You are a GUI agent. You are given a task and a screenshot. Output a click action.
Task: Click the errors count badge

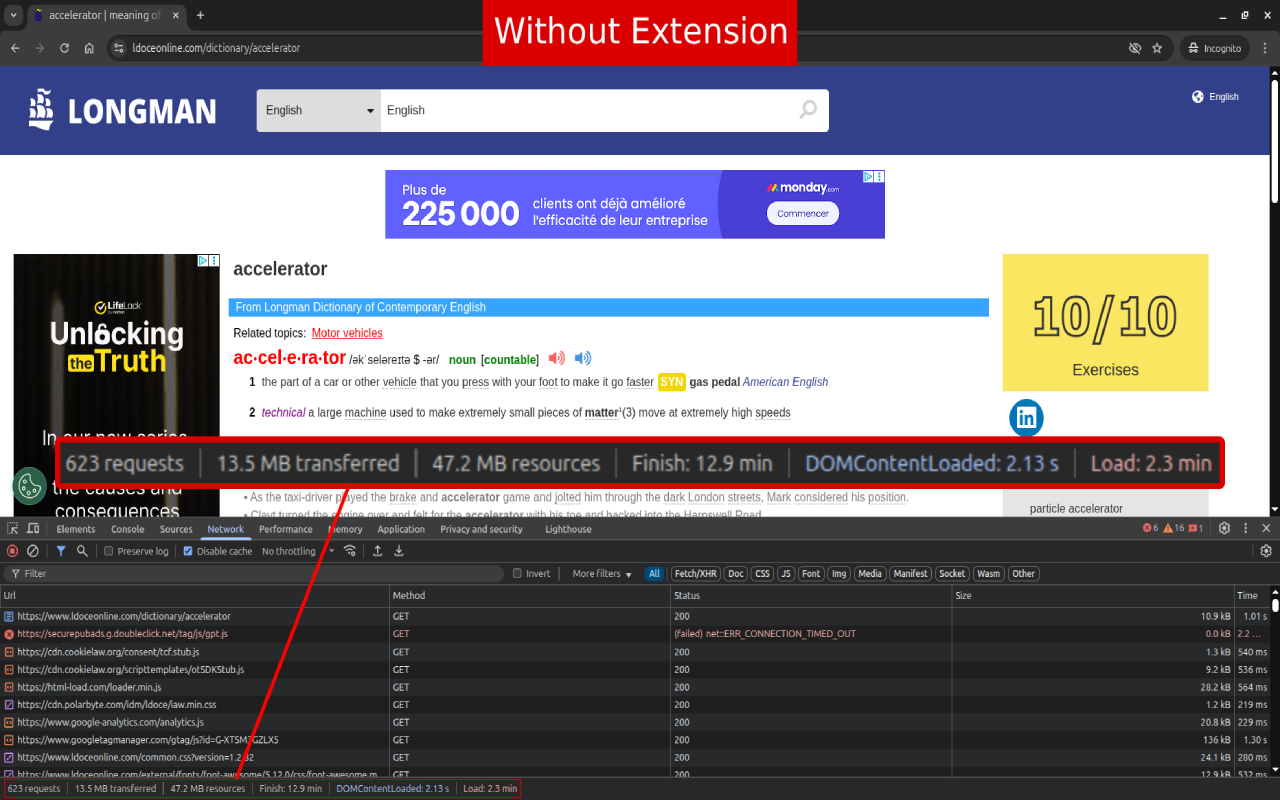1150,529
